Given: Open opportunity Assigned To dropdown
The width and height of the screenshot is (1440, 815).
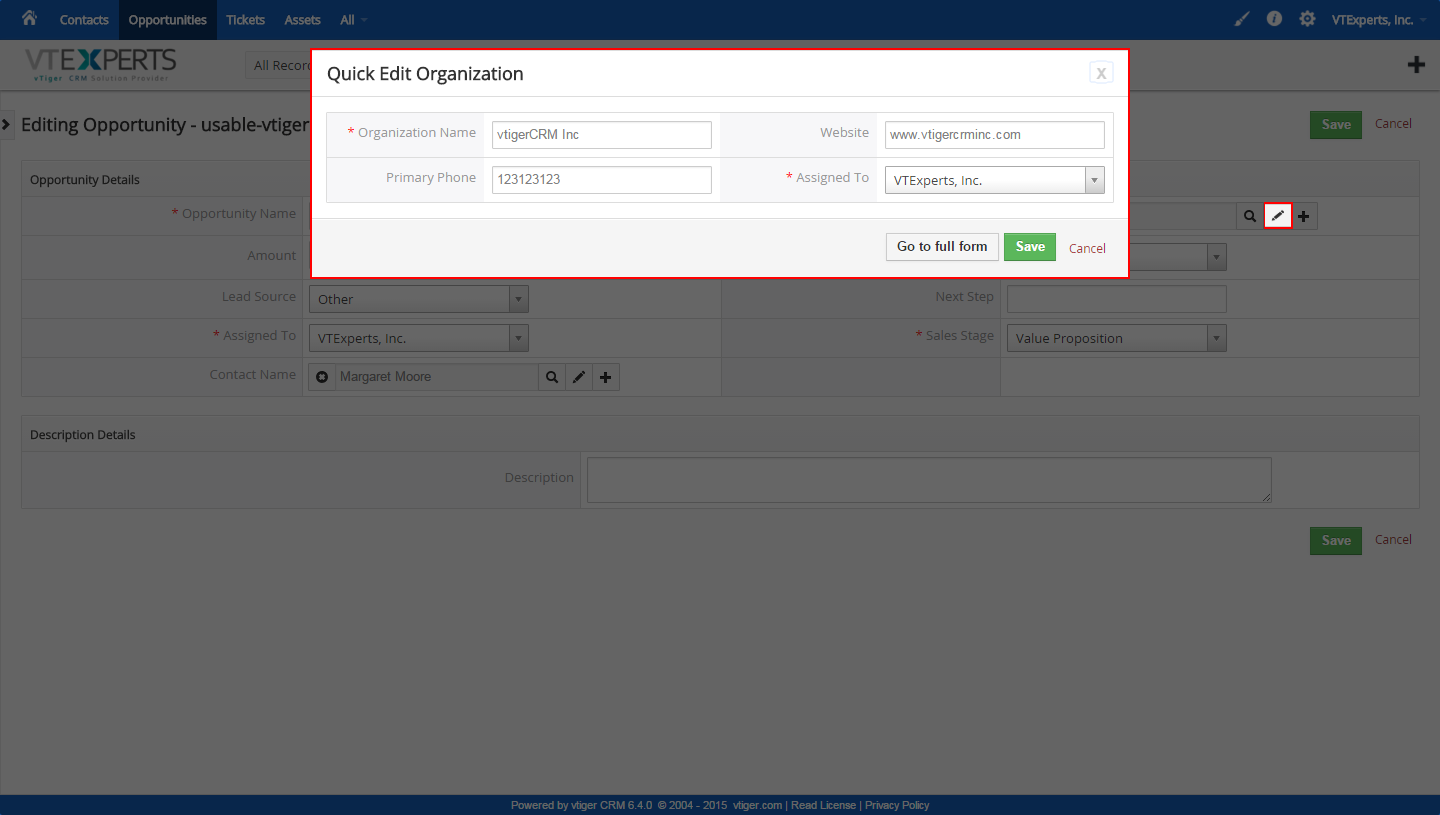Looking at the screenshot, I should 418,338.
